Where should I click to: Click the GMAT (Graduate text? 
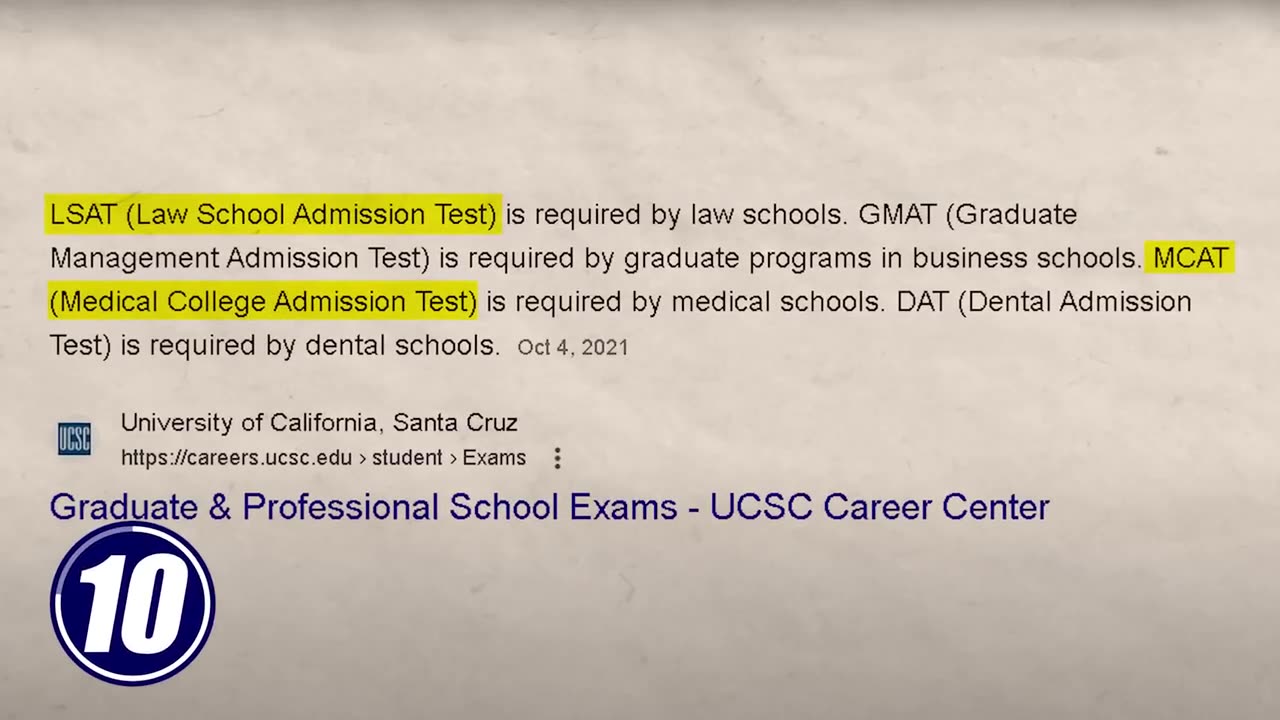coord(967,214)
